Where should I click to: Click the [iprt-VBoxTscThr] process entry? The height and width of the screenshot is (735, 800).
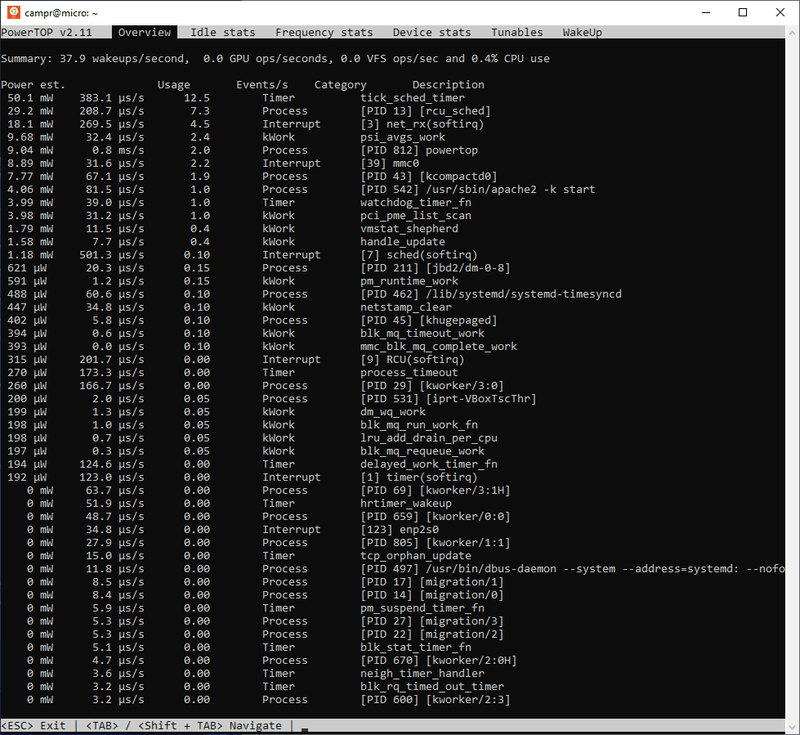[x=448, y=399]
